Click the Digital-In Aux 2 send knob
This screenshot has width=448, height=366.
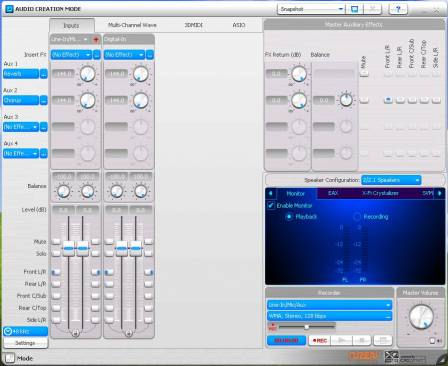click(141, 100)
